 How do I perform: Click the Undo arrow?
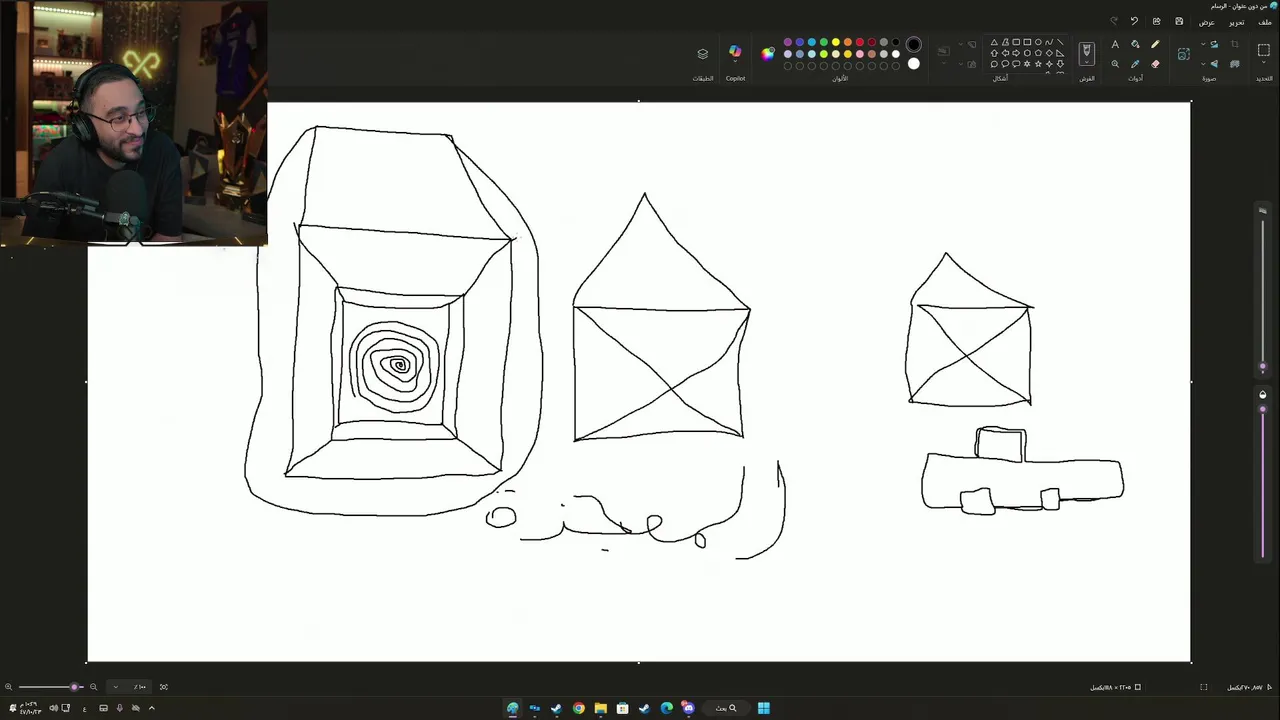coord(1134,21)
